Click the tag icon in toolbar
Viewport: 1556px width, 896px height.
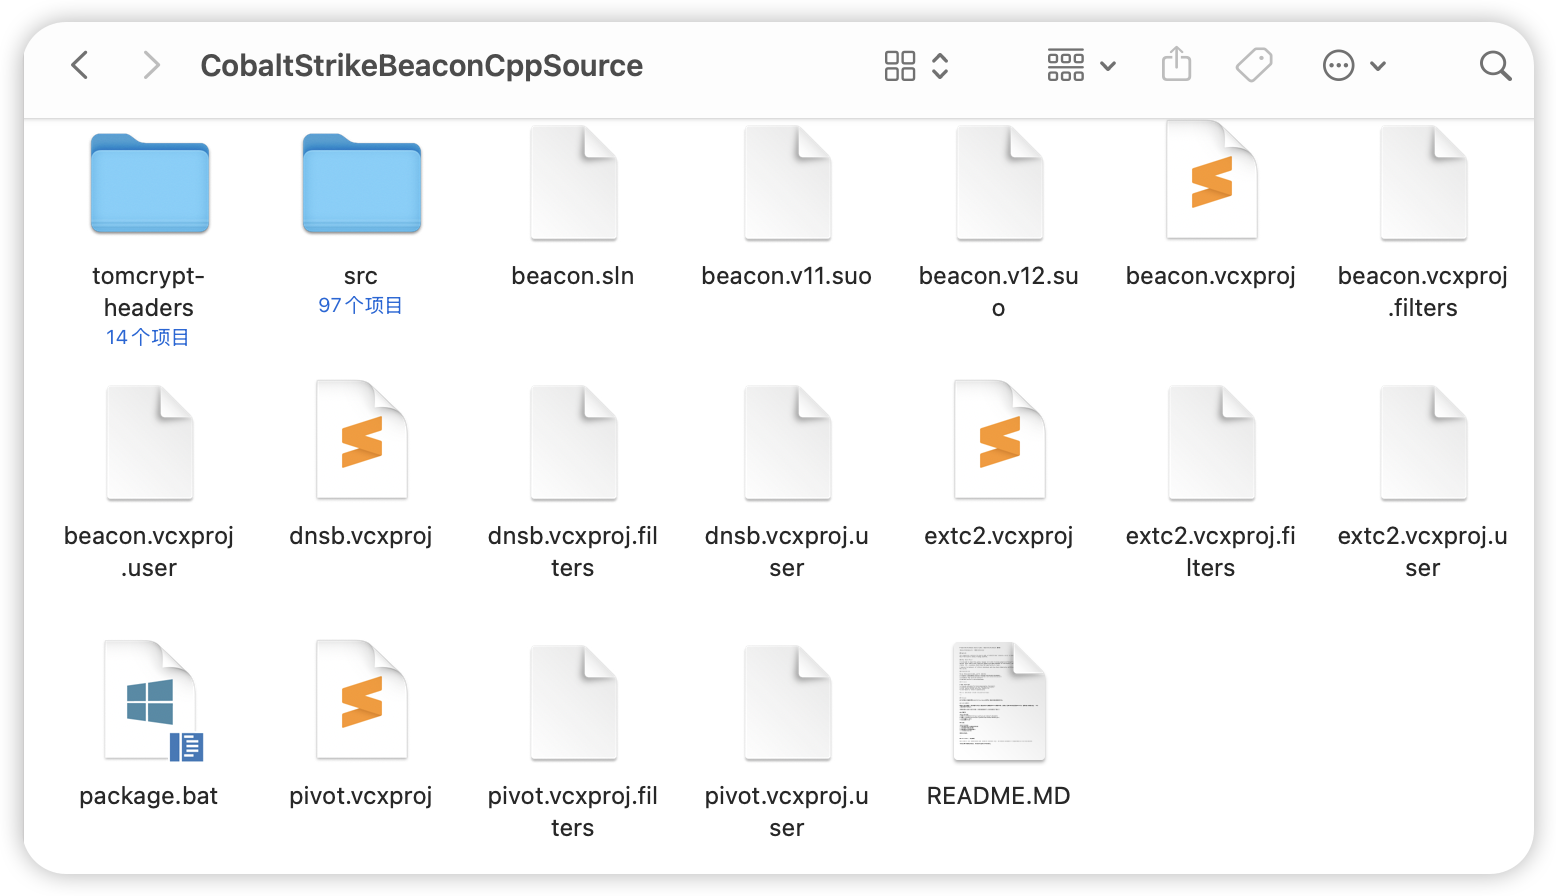click(1253, 66)
